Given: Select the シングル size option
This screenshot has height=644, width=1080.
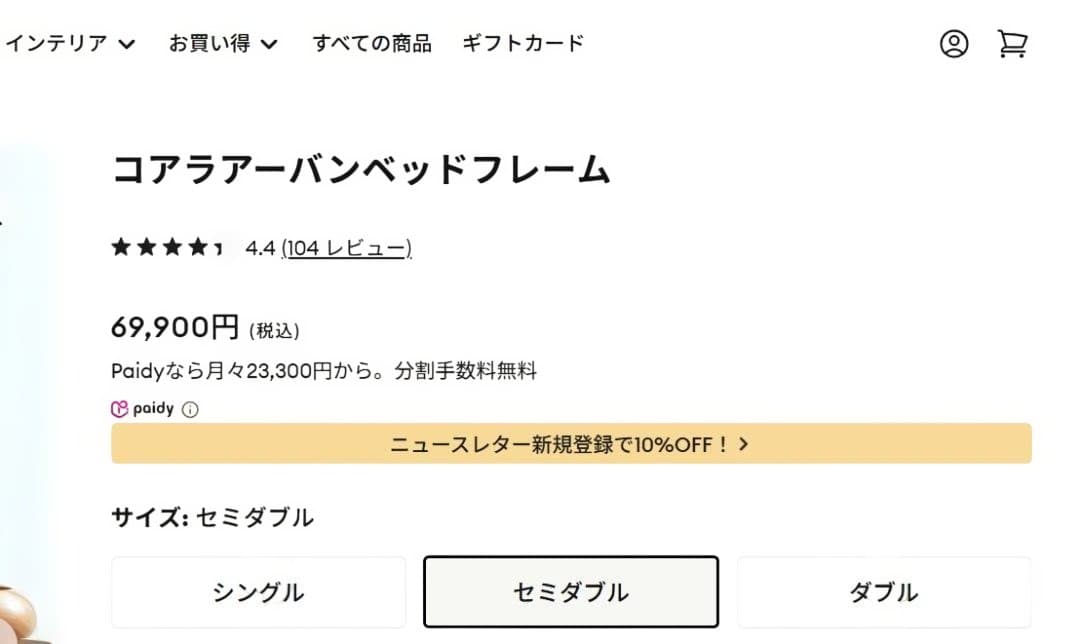Looking at the screenshot, I should (x=258, y=592).
